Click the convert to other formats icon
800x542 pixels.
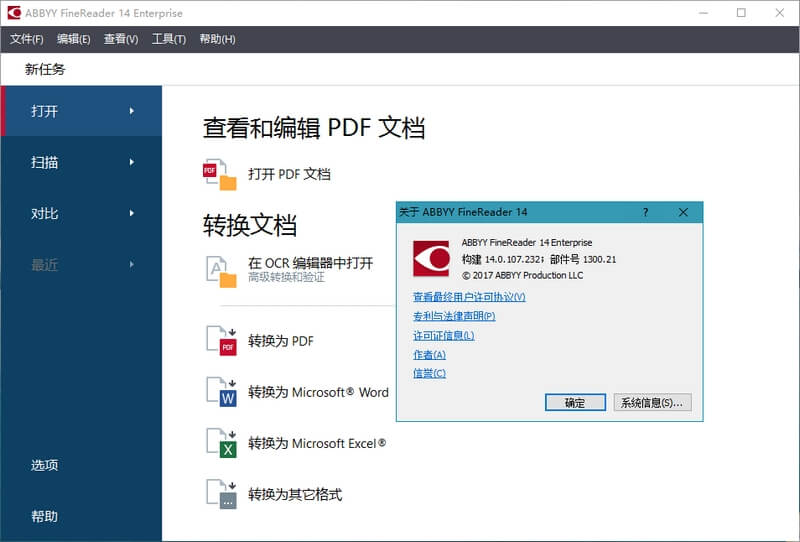pyautogui.click(x=221, y=494)
